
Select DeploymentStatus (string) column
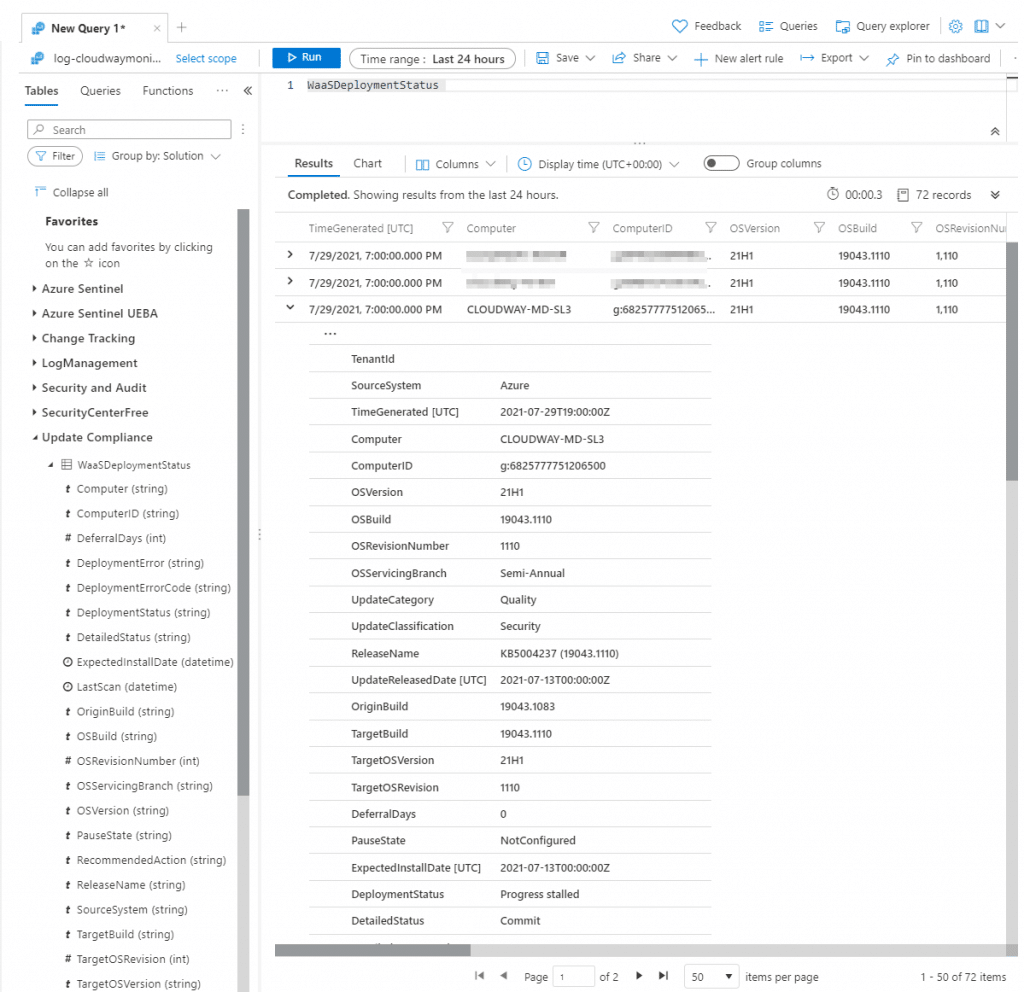143,613
